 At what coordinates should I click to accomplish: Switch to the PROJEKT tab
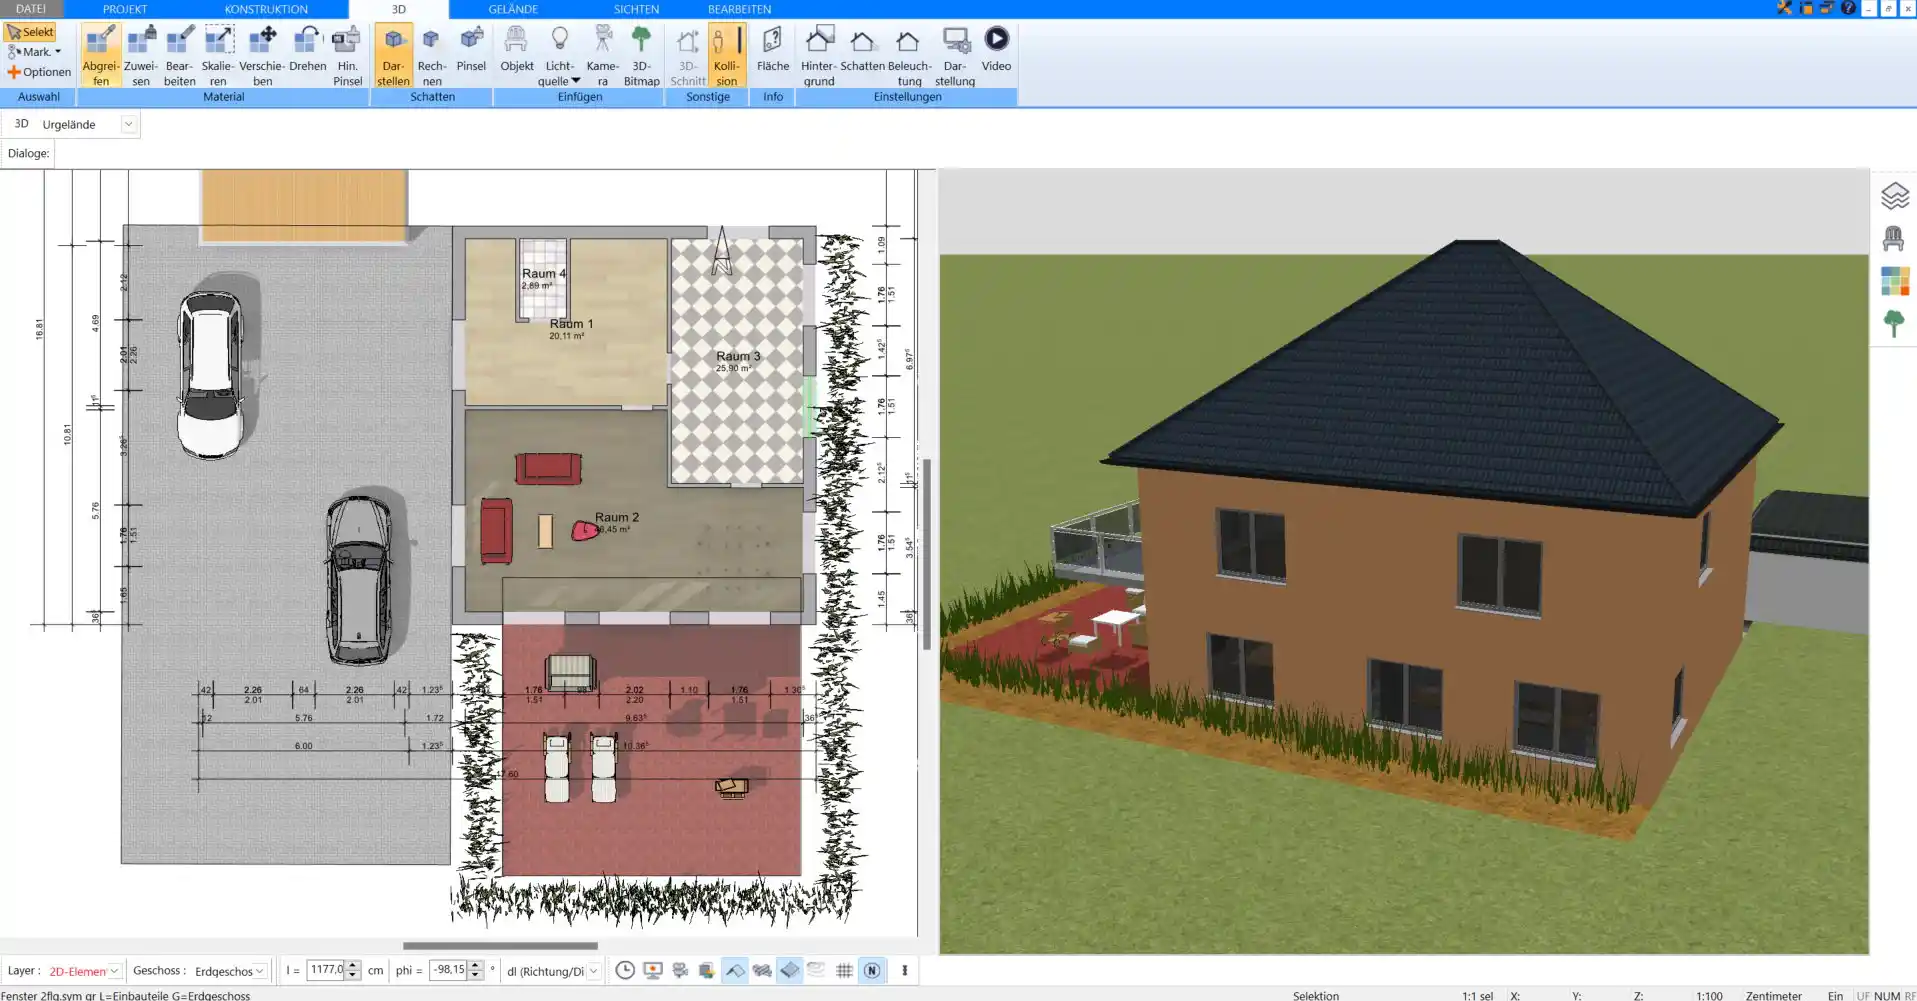(x=125, y=9)
